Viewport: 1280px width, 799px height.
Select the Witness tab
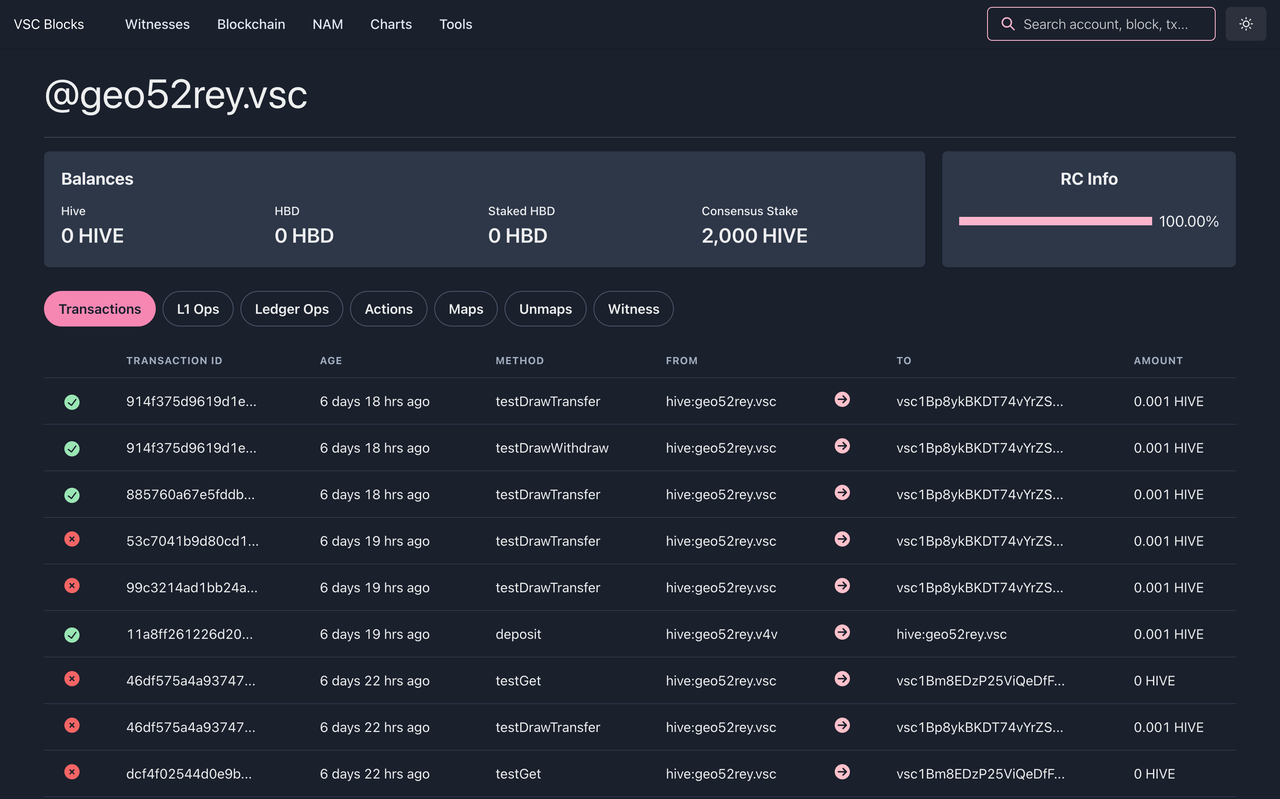633,309
